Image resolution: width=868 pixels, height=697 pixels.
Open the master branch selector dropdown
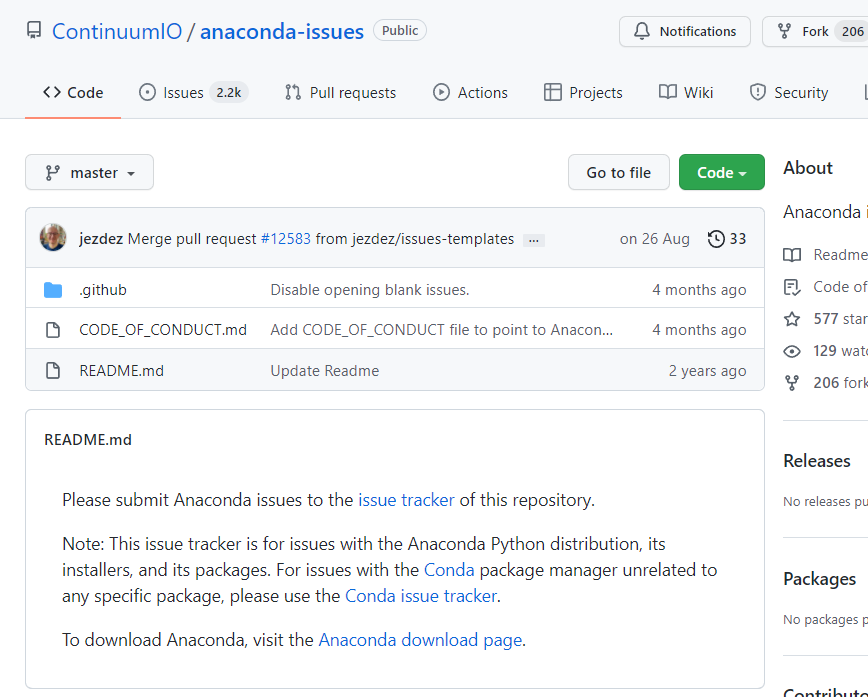(89, 172)
